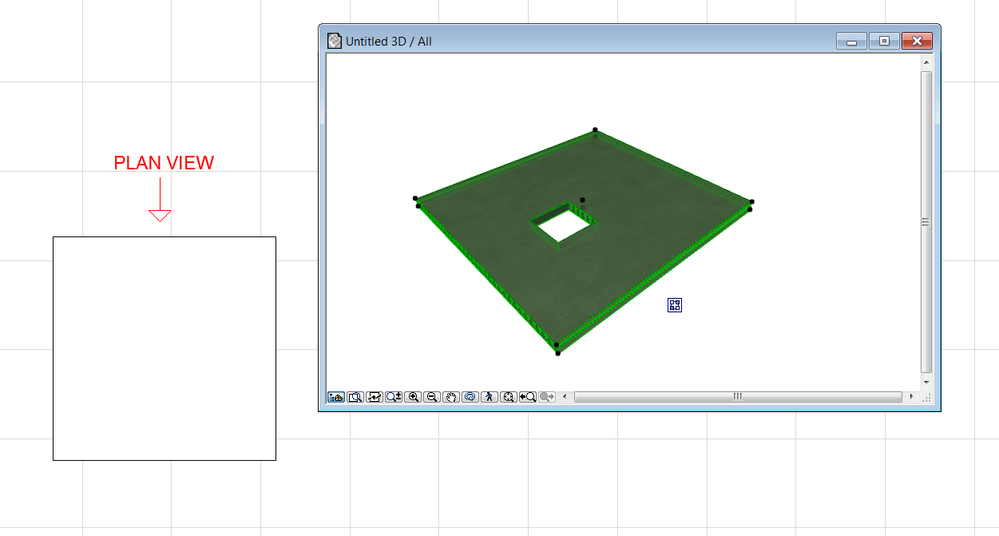Select the walking-person Explore icon
The height and width of the screenshot is (536, 999).
[x=489, y=397]
